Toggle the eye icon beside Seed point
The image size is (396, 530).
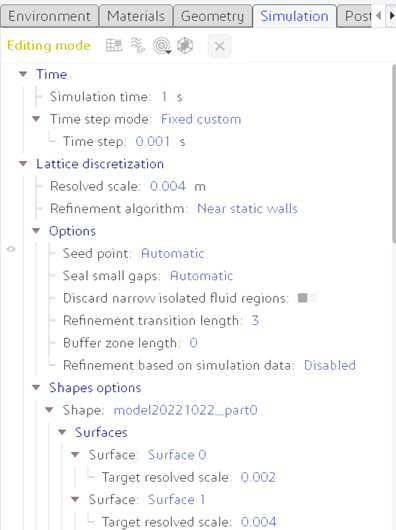click(11, 249)
